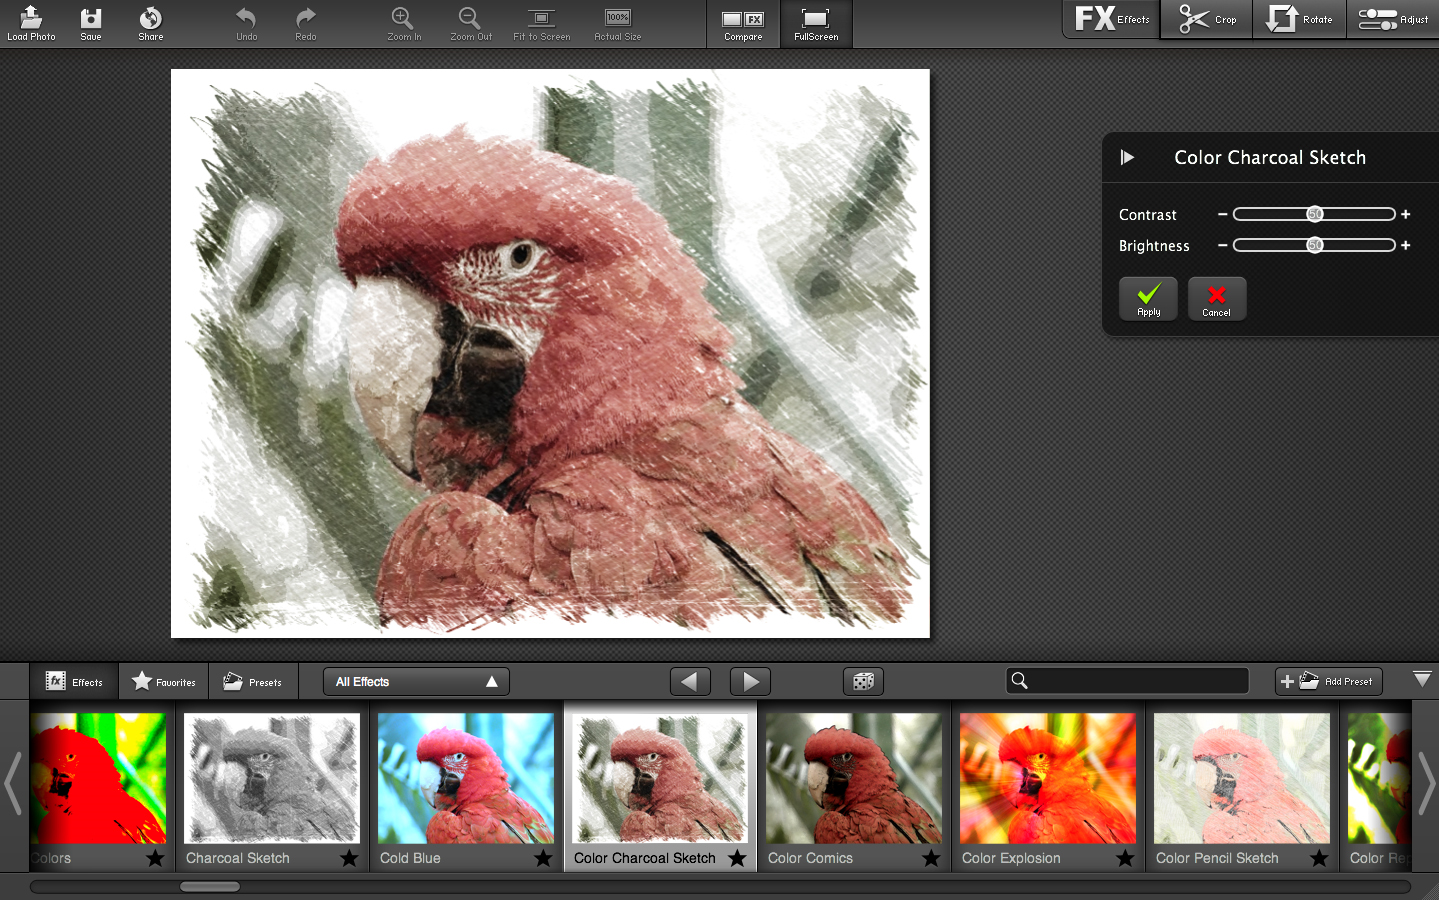This screenshot has width=1439, height=900.
Task: Switch to the Favorites tab
Action: coord(164,682)
